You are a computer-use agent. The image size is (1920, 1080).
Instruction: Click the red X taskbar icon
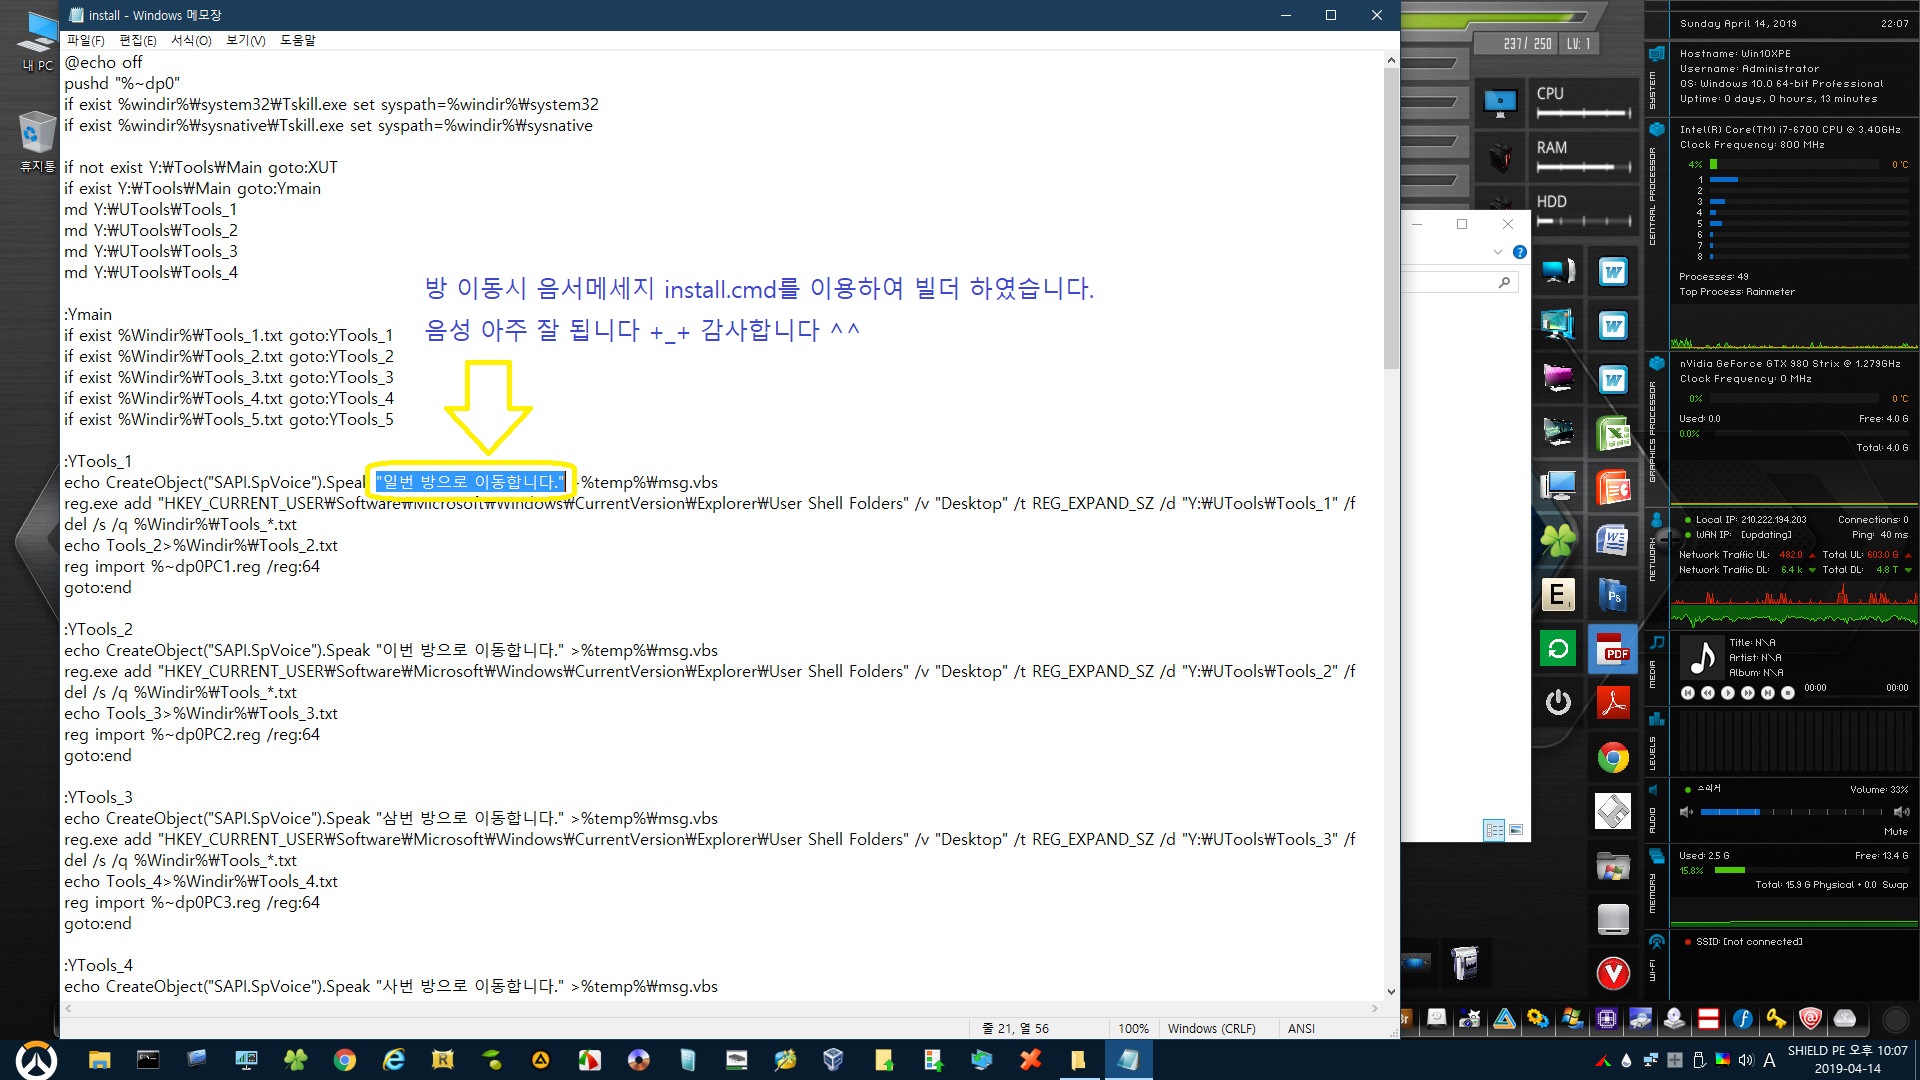[1030, 1060]
